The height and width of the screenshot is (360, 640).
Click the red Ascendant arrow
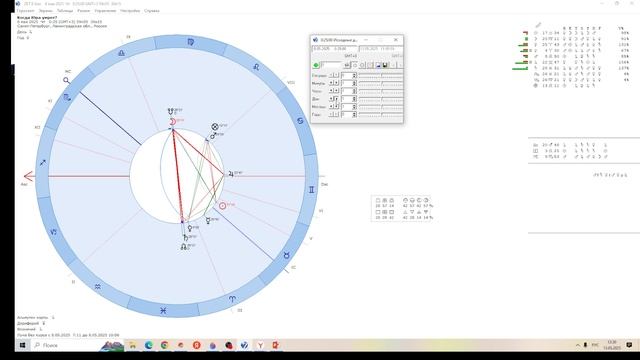click(29, 176)
